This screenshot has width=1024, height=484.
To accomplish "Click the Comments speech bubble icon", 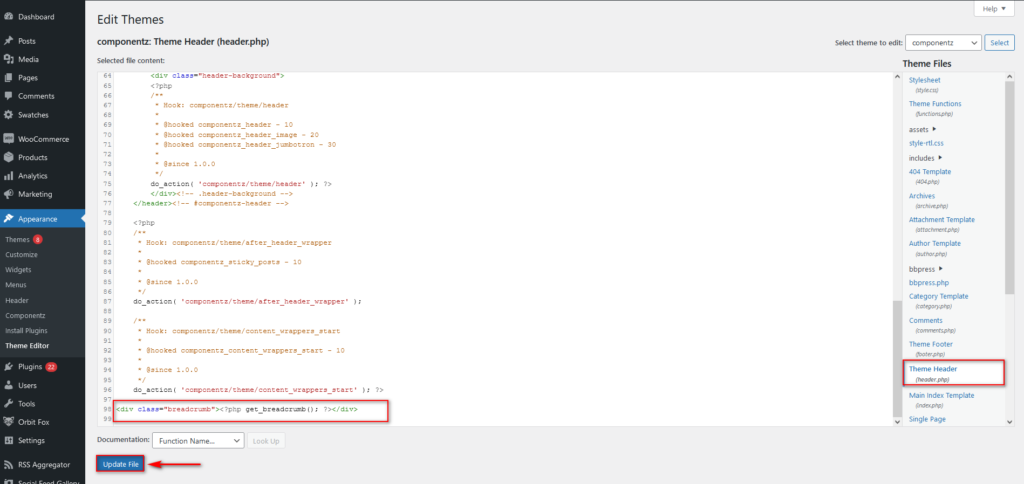I will 8,96.
